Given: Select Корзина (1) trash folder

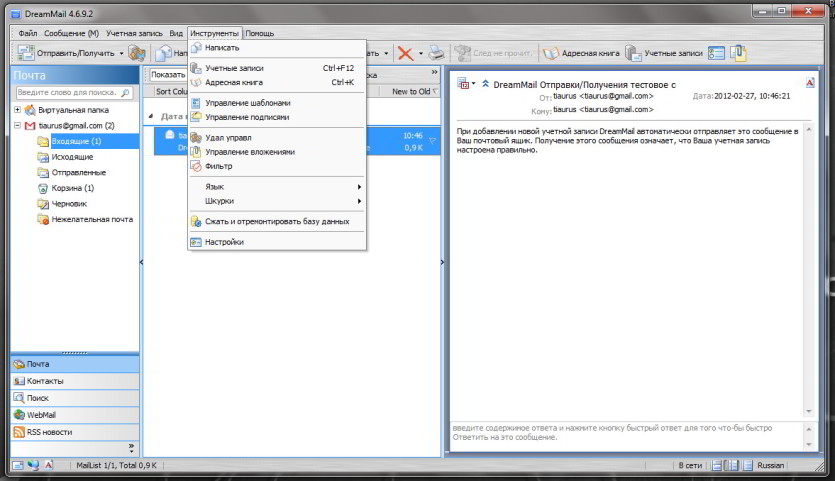Looking at the screenshot, I should [72, 188].
